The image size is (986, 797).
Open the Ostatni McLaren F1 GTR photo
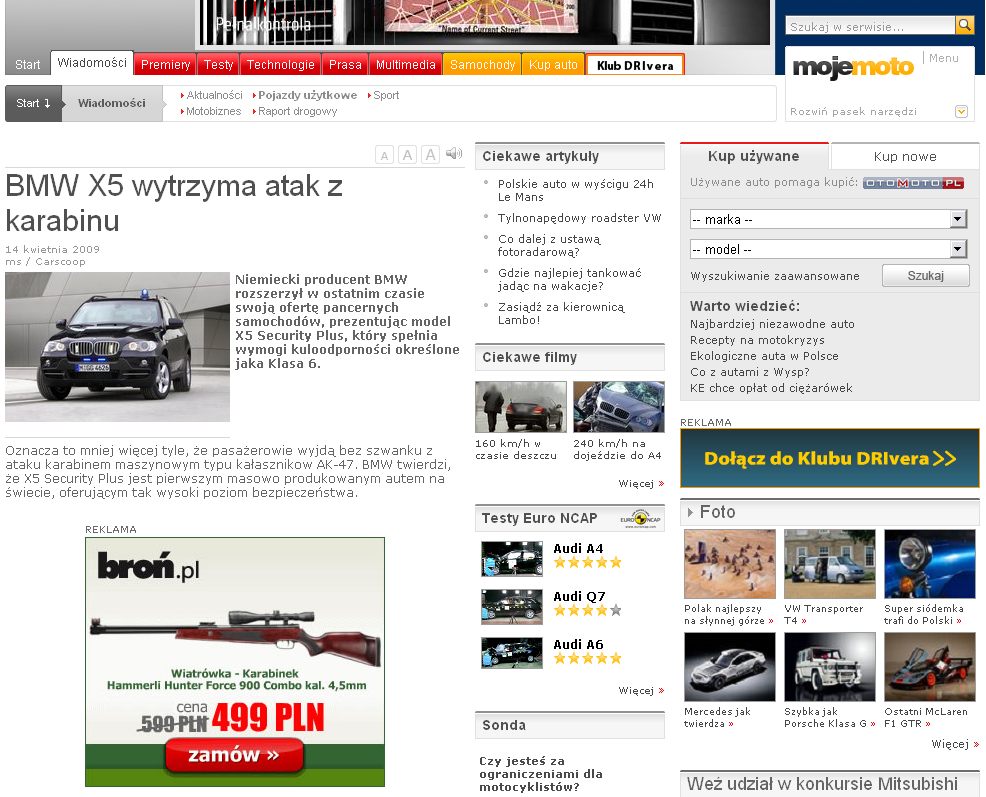pos(930,667)
